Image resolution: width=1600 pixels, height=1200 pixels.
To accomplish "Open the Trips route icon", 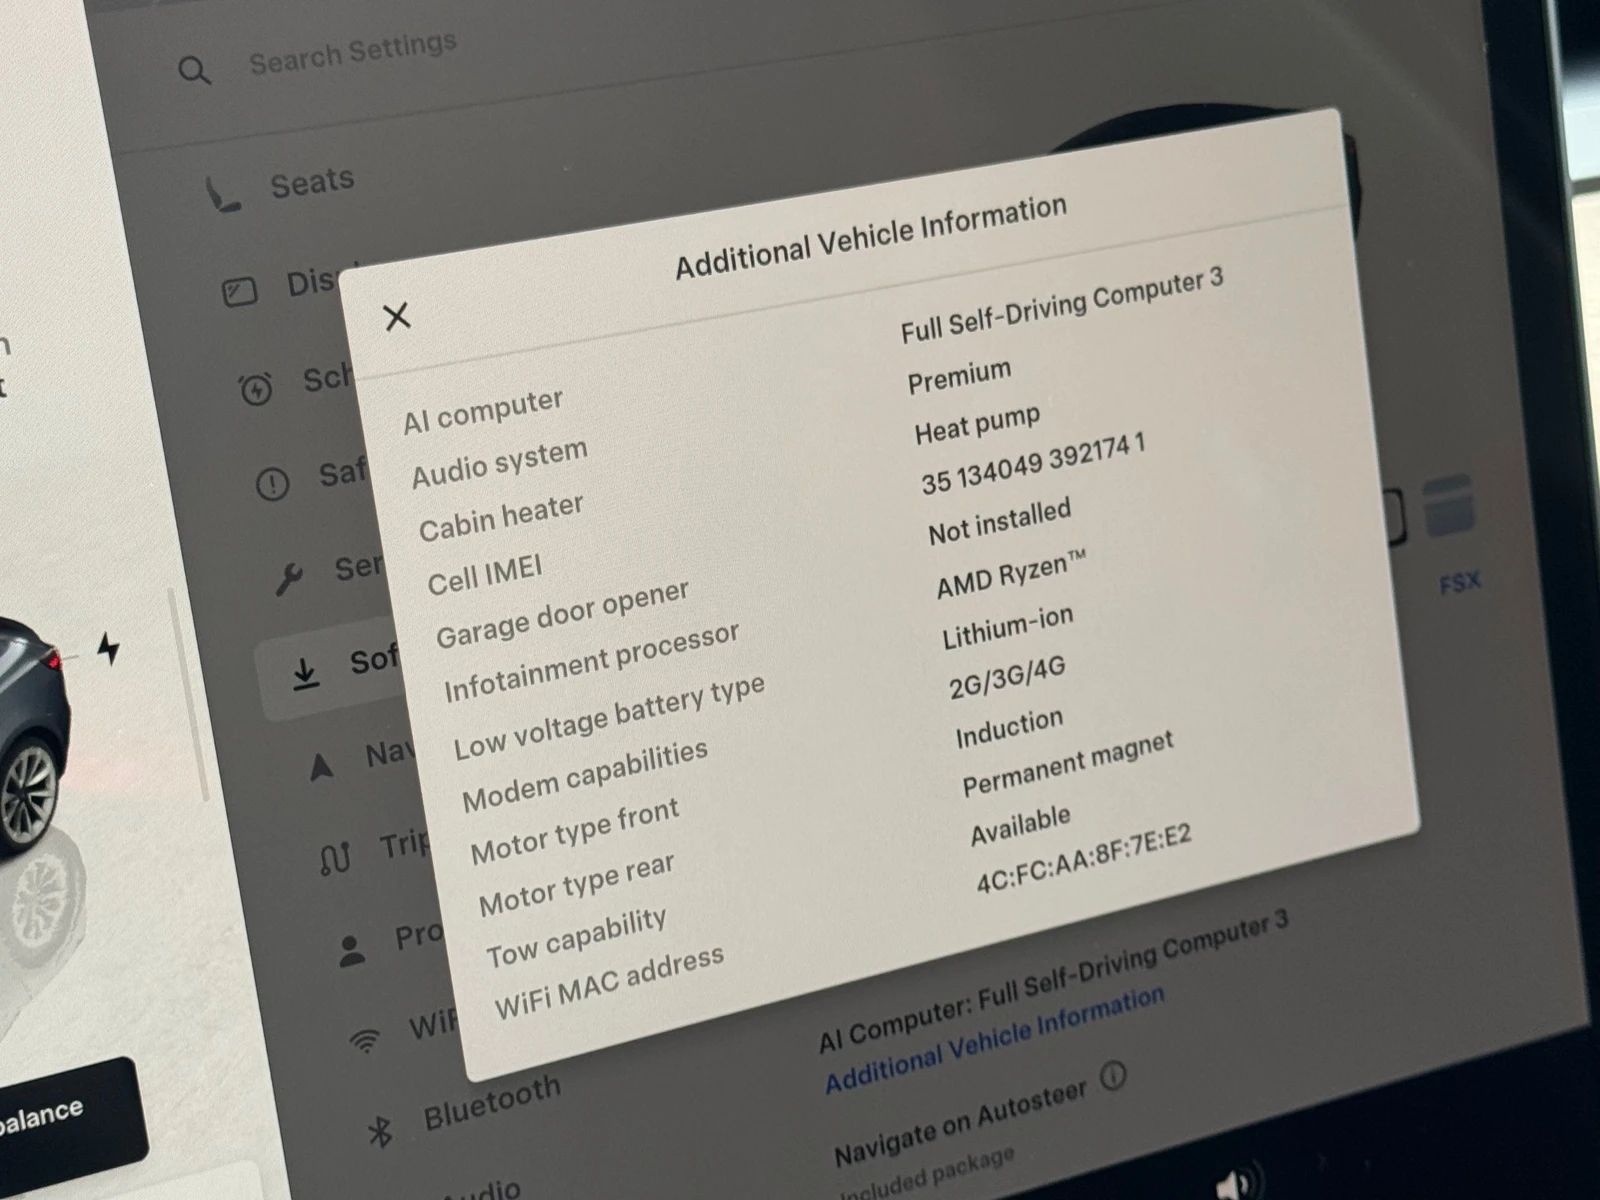I will point(335,858).
